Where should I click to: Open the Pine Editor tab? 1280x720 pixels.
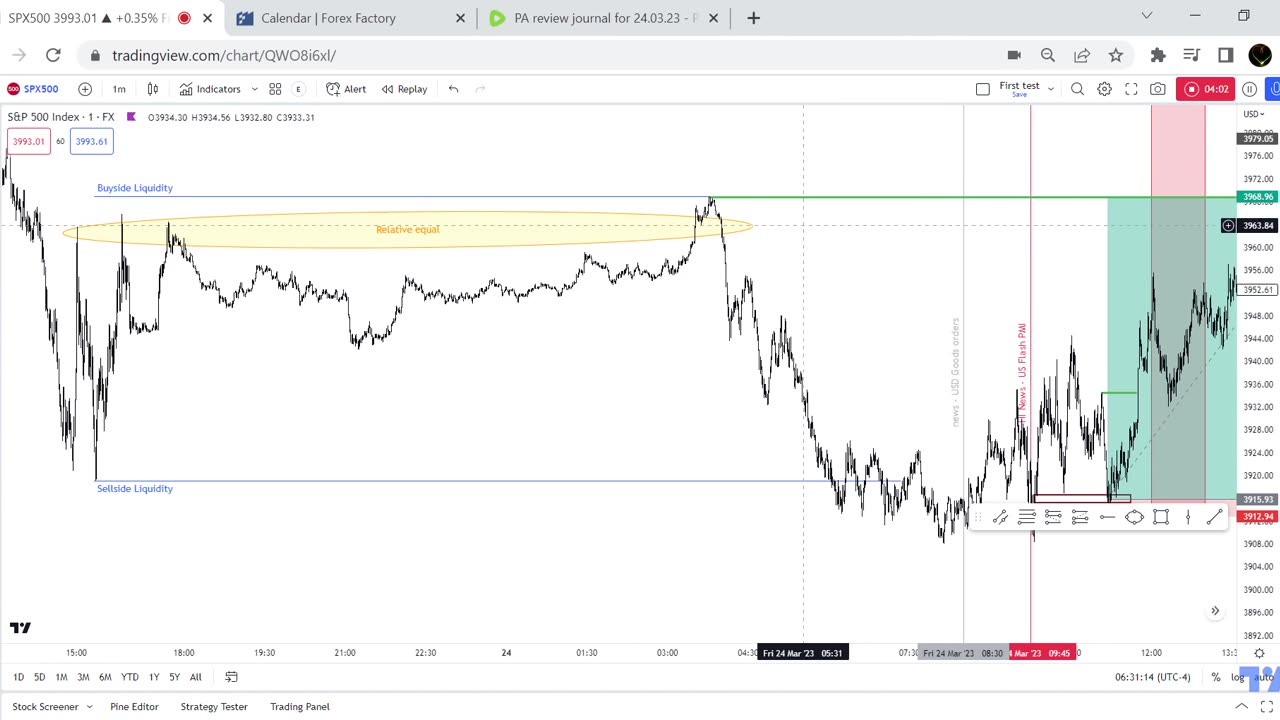pyautogui.click(x=134, y=707)
